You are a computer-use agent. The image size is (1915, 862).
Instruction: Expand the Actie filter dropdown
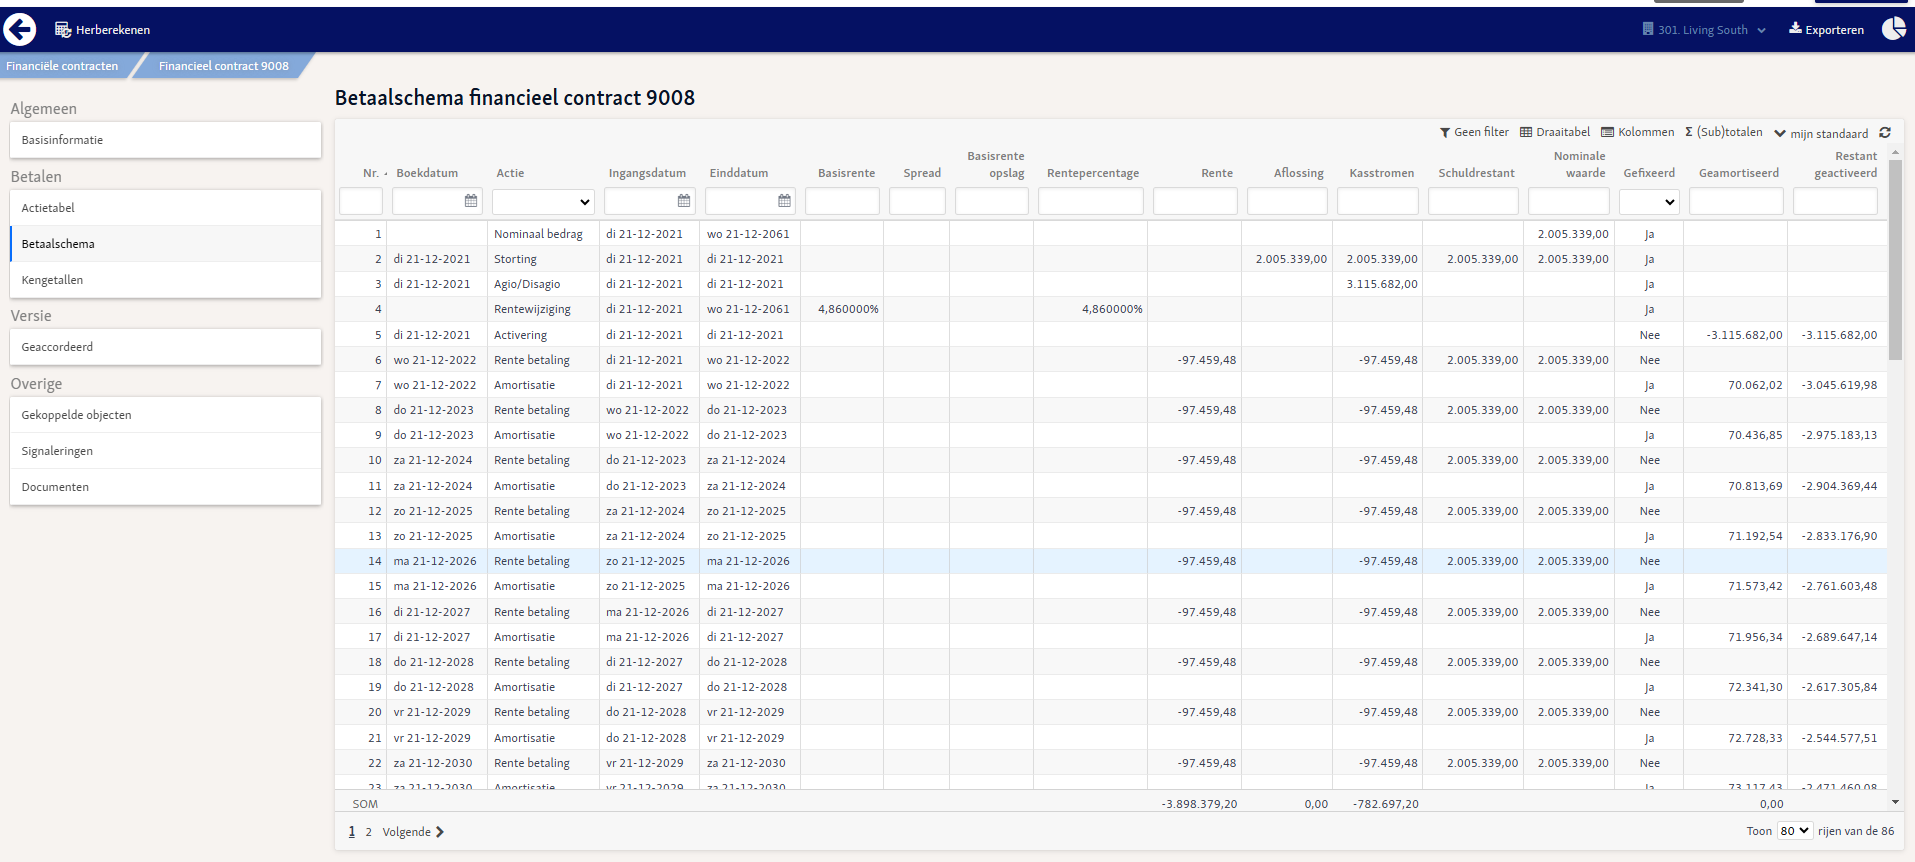[543, 202]
